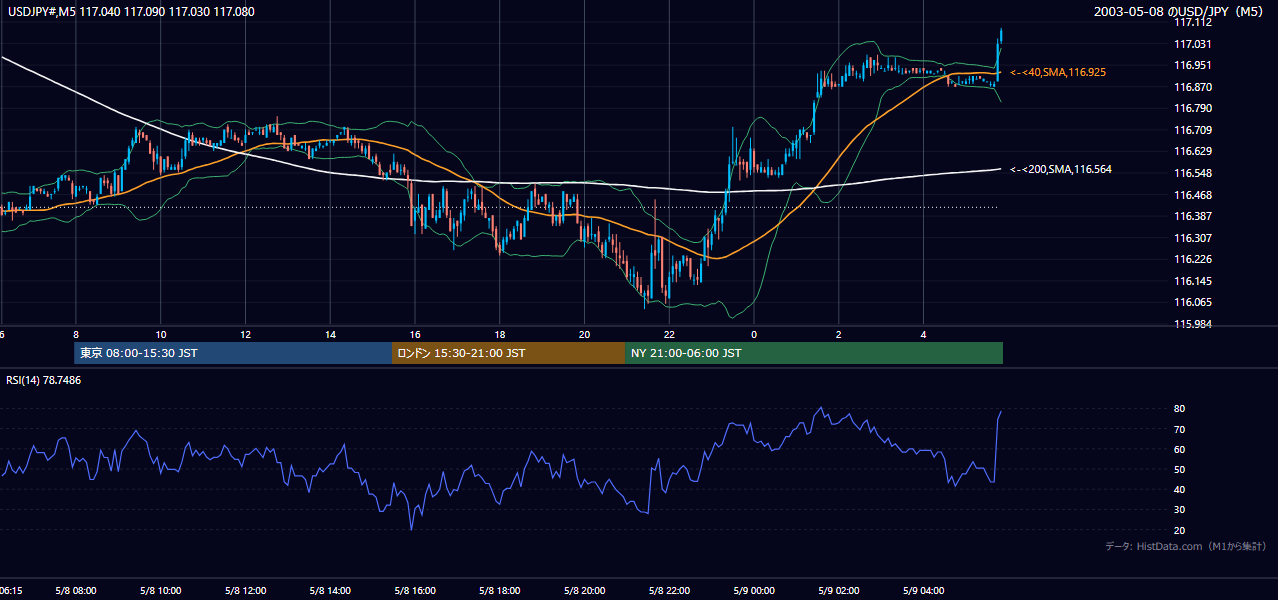1278x600 pixels.
Task: Click price axis label 117.112
Action: [x=1193, y=22]
